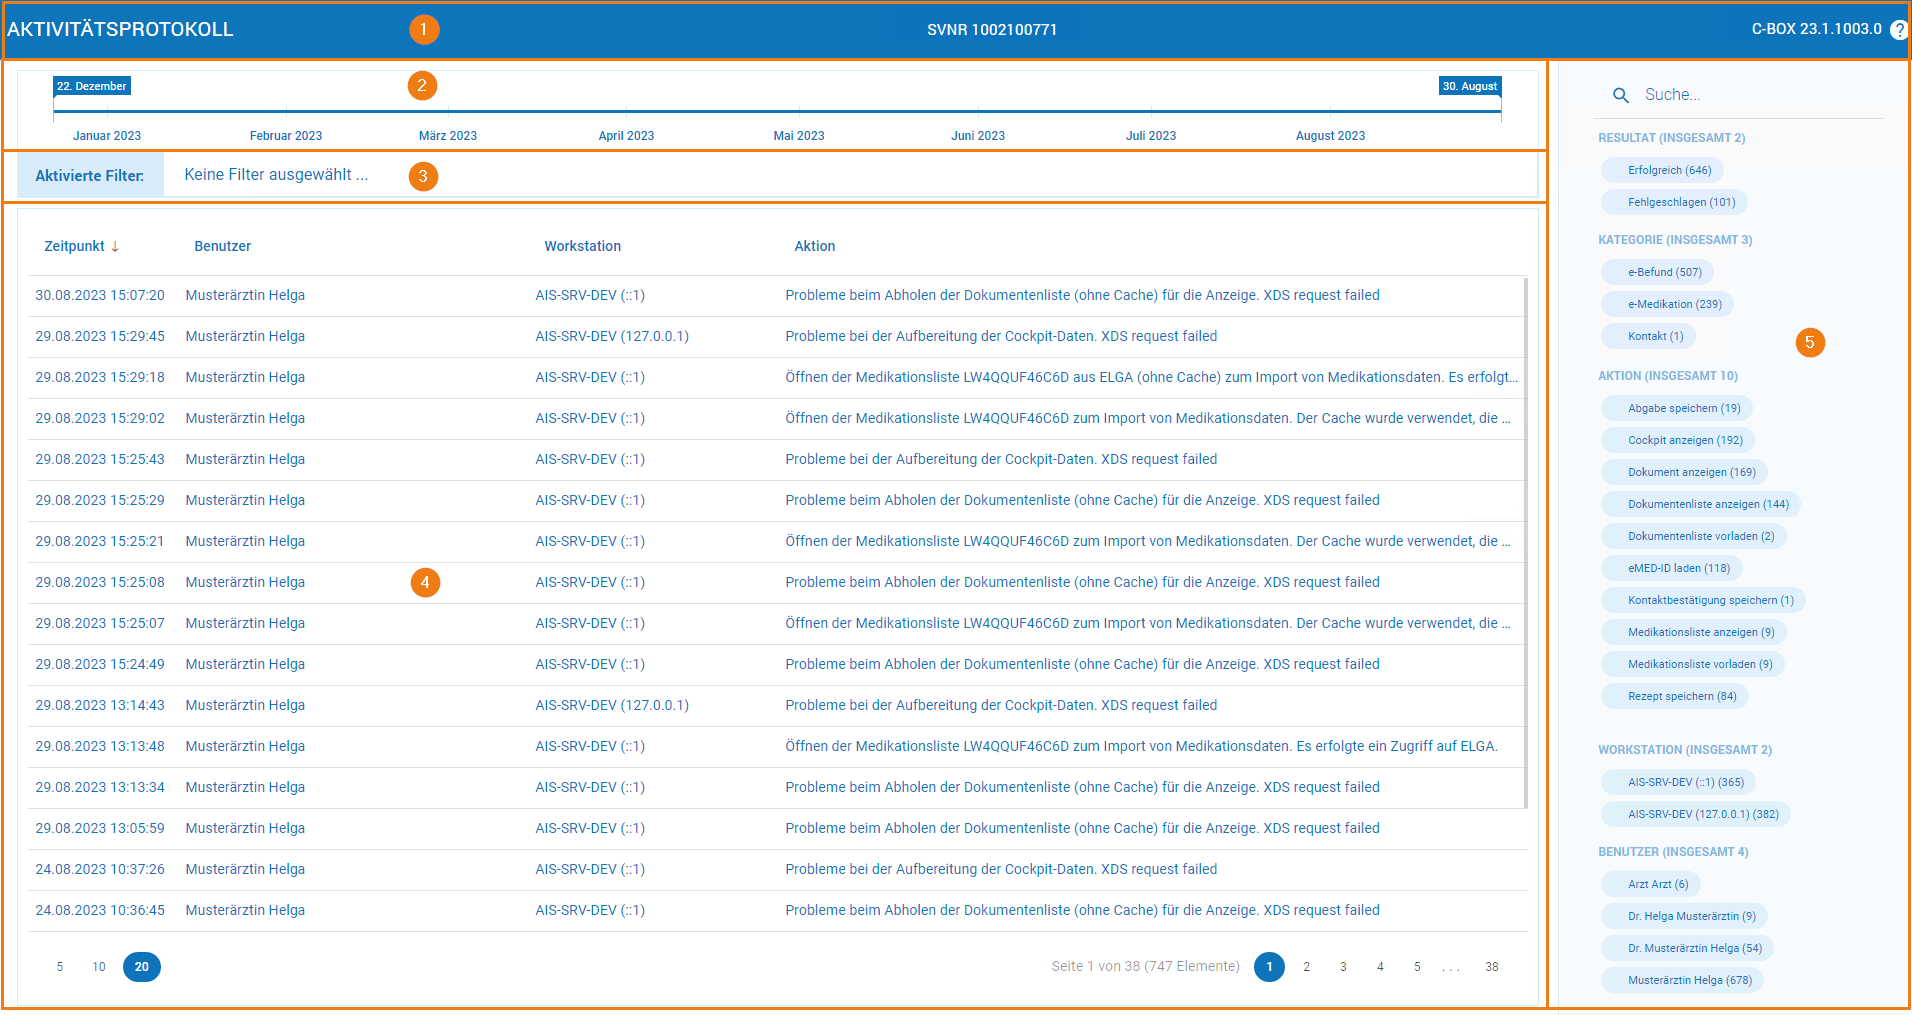Viewport: 1912px width, 1015px height.
Task: Click the search magnifier icon
Action: [1621, 95]
